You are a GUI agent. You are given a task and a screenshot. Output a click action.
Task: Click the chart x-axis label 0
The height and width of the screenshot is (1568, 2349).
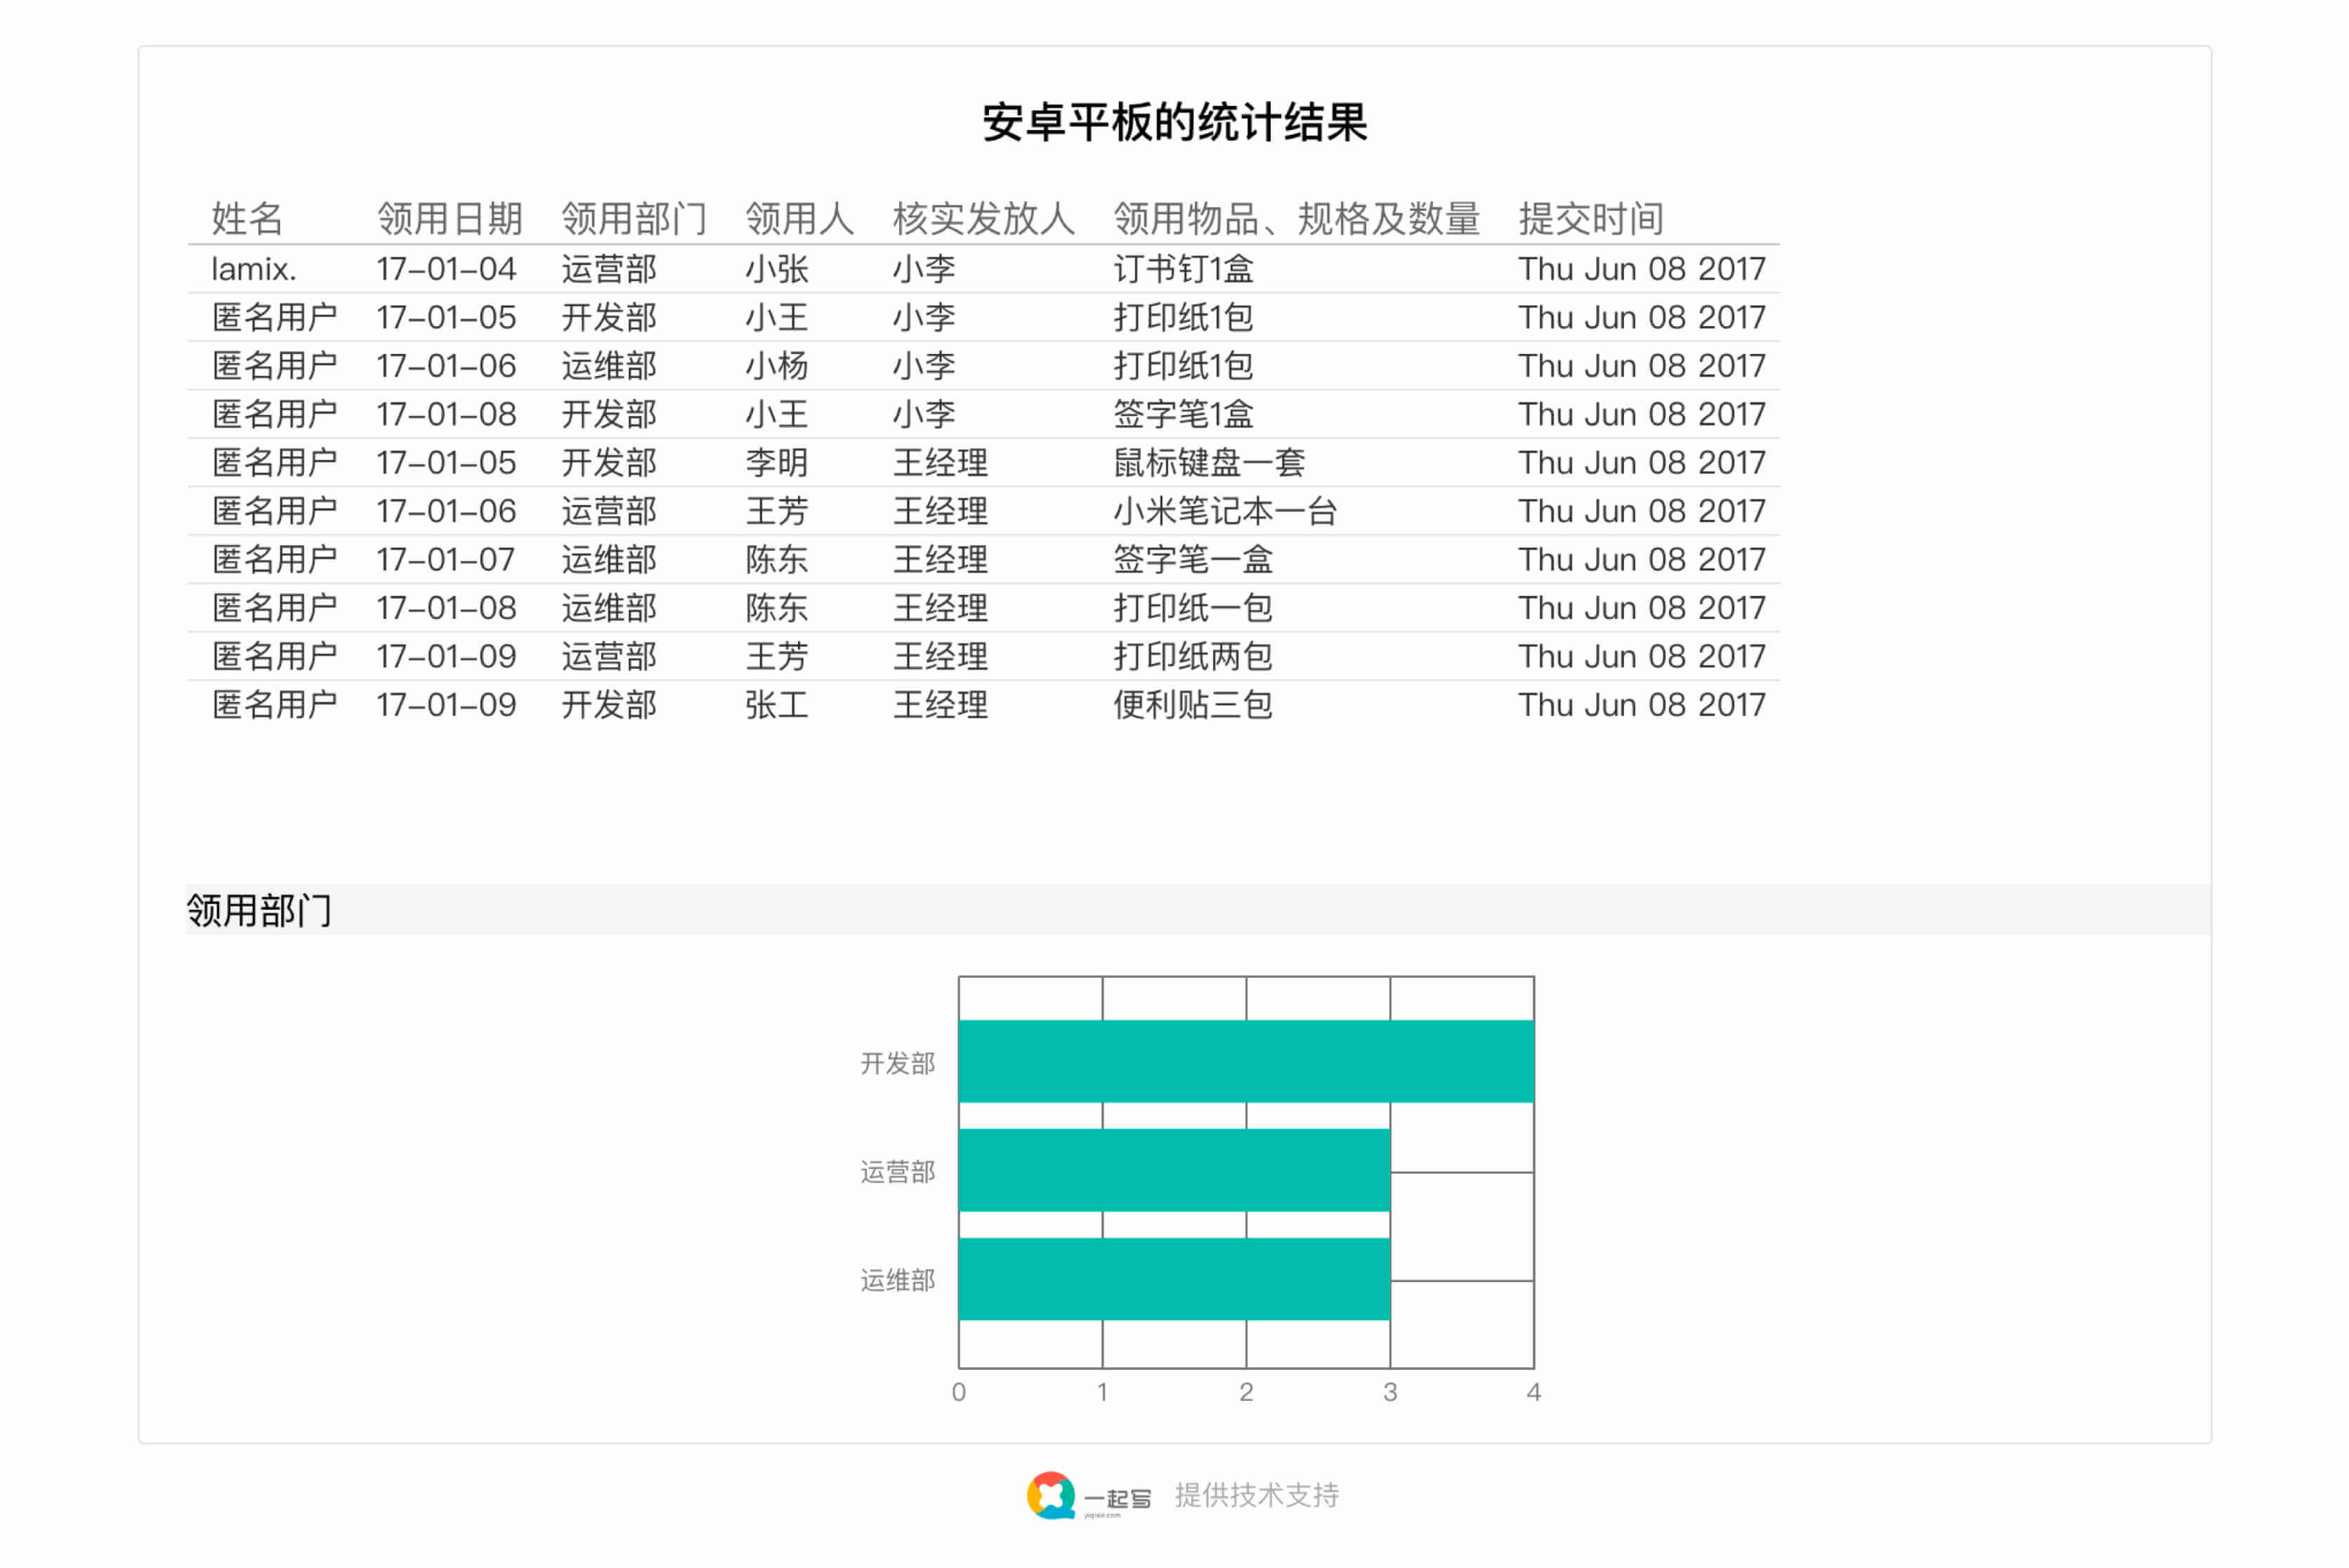tap(959, 1392)
